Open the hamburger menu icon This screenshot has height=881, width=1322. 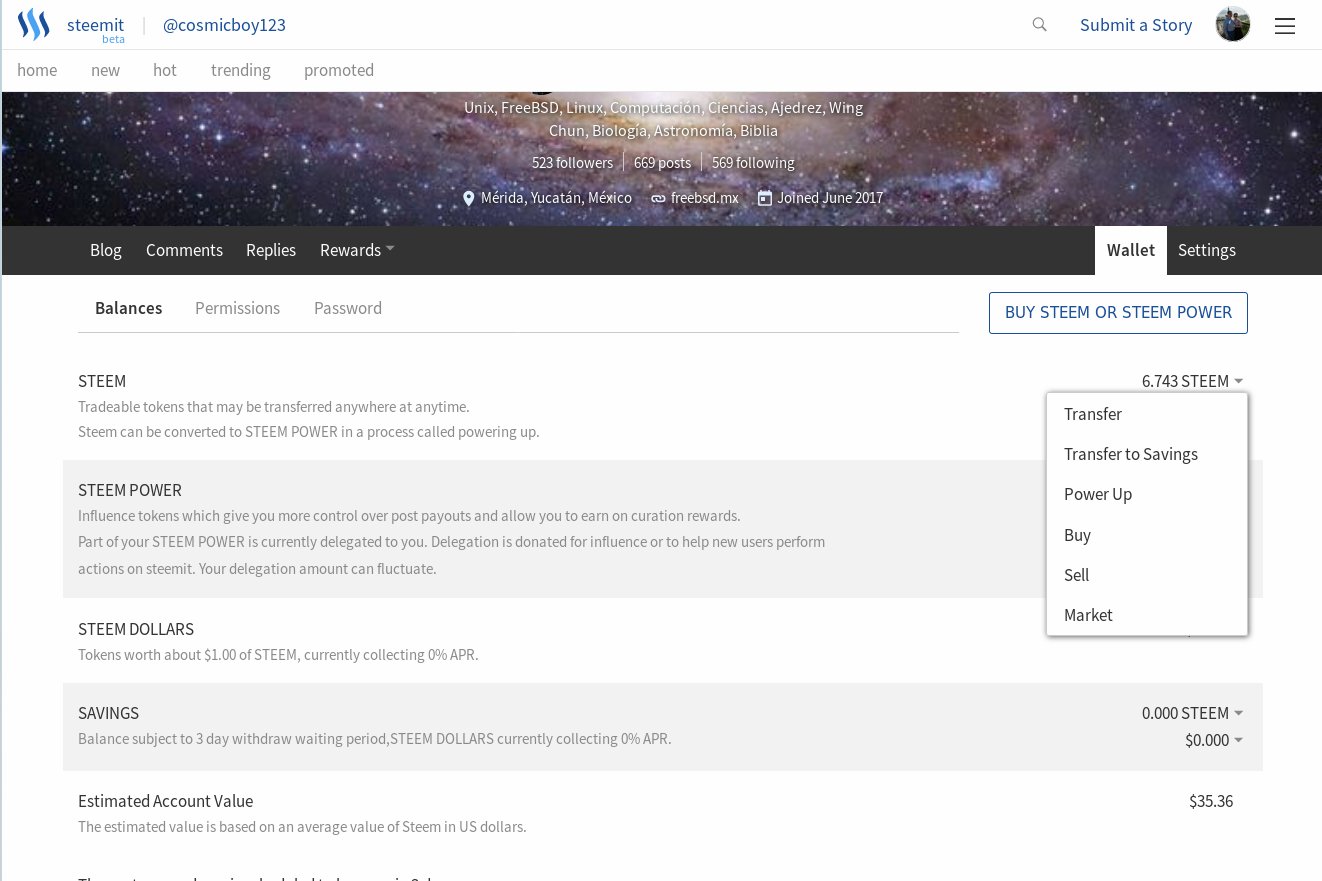point(1285,26)
